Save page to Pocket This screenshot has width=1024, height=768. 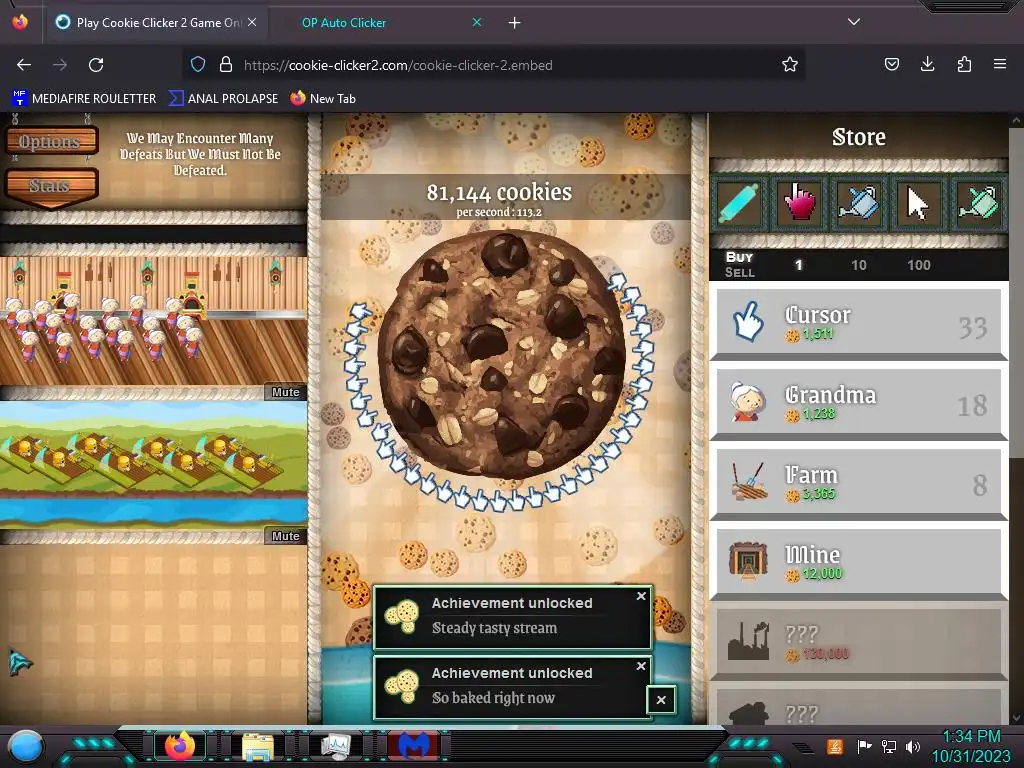coord(891,64)
